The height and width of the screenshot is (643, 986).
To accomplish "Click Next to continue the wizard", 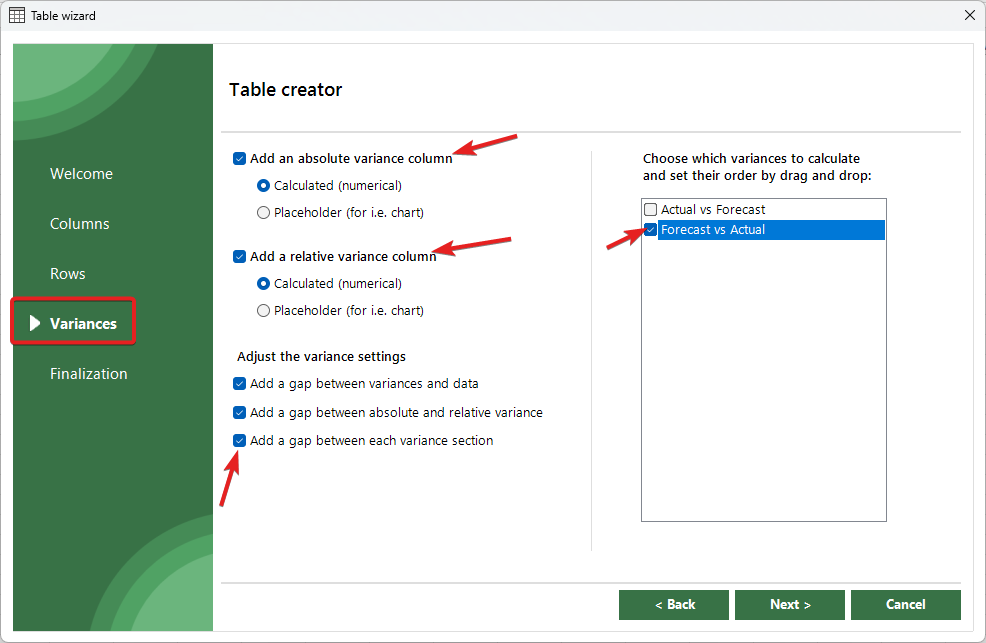I will click(x=789, y=605).
